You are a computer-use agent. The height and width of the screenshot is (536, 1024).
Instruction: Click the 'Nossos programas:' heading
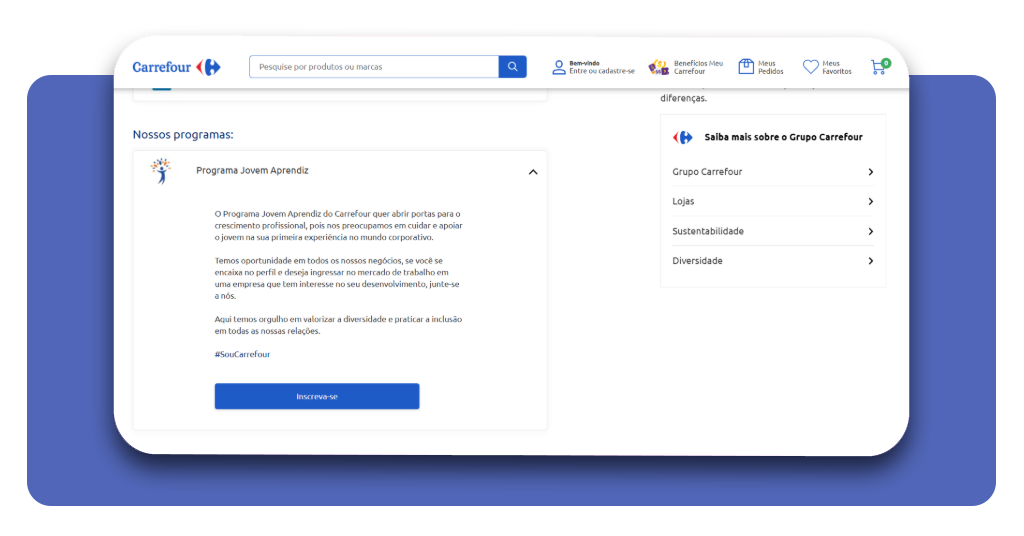pos(183,134)
